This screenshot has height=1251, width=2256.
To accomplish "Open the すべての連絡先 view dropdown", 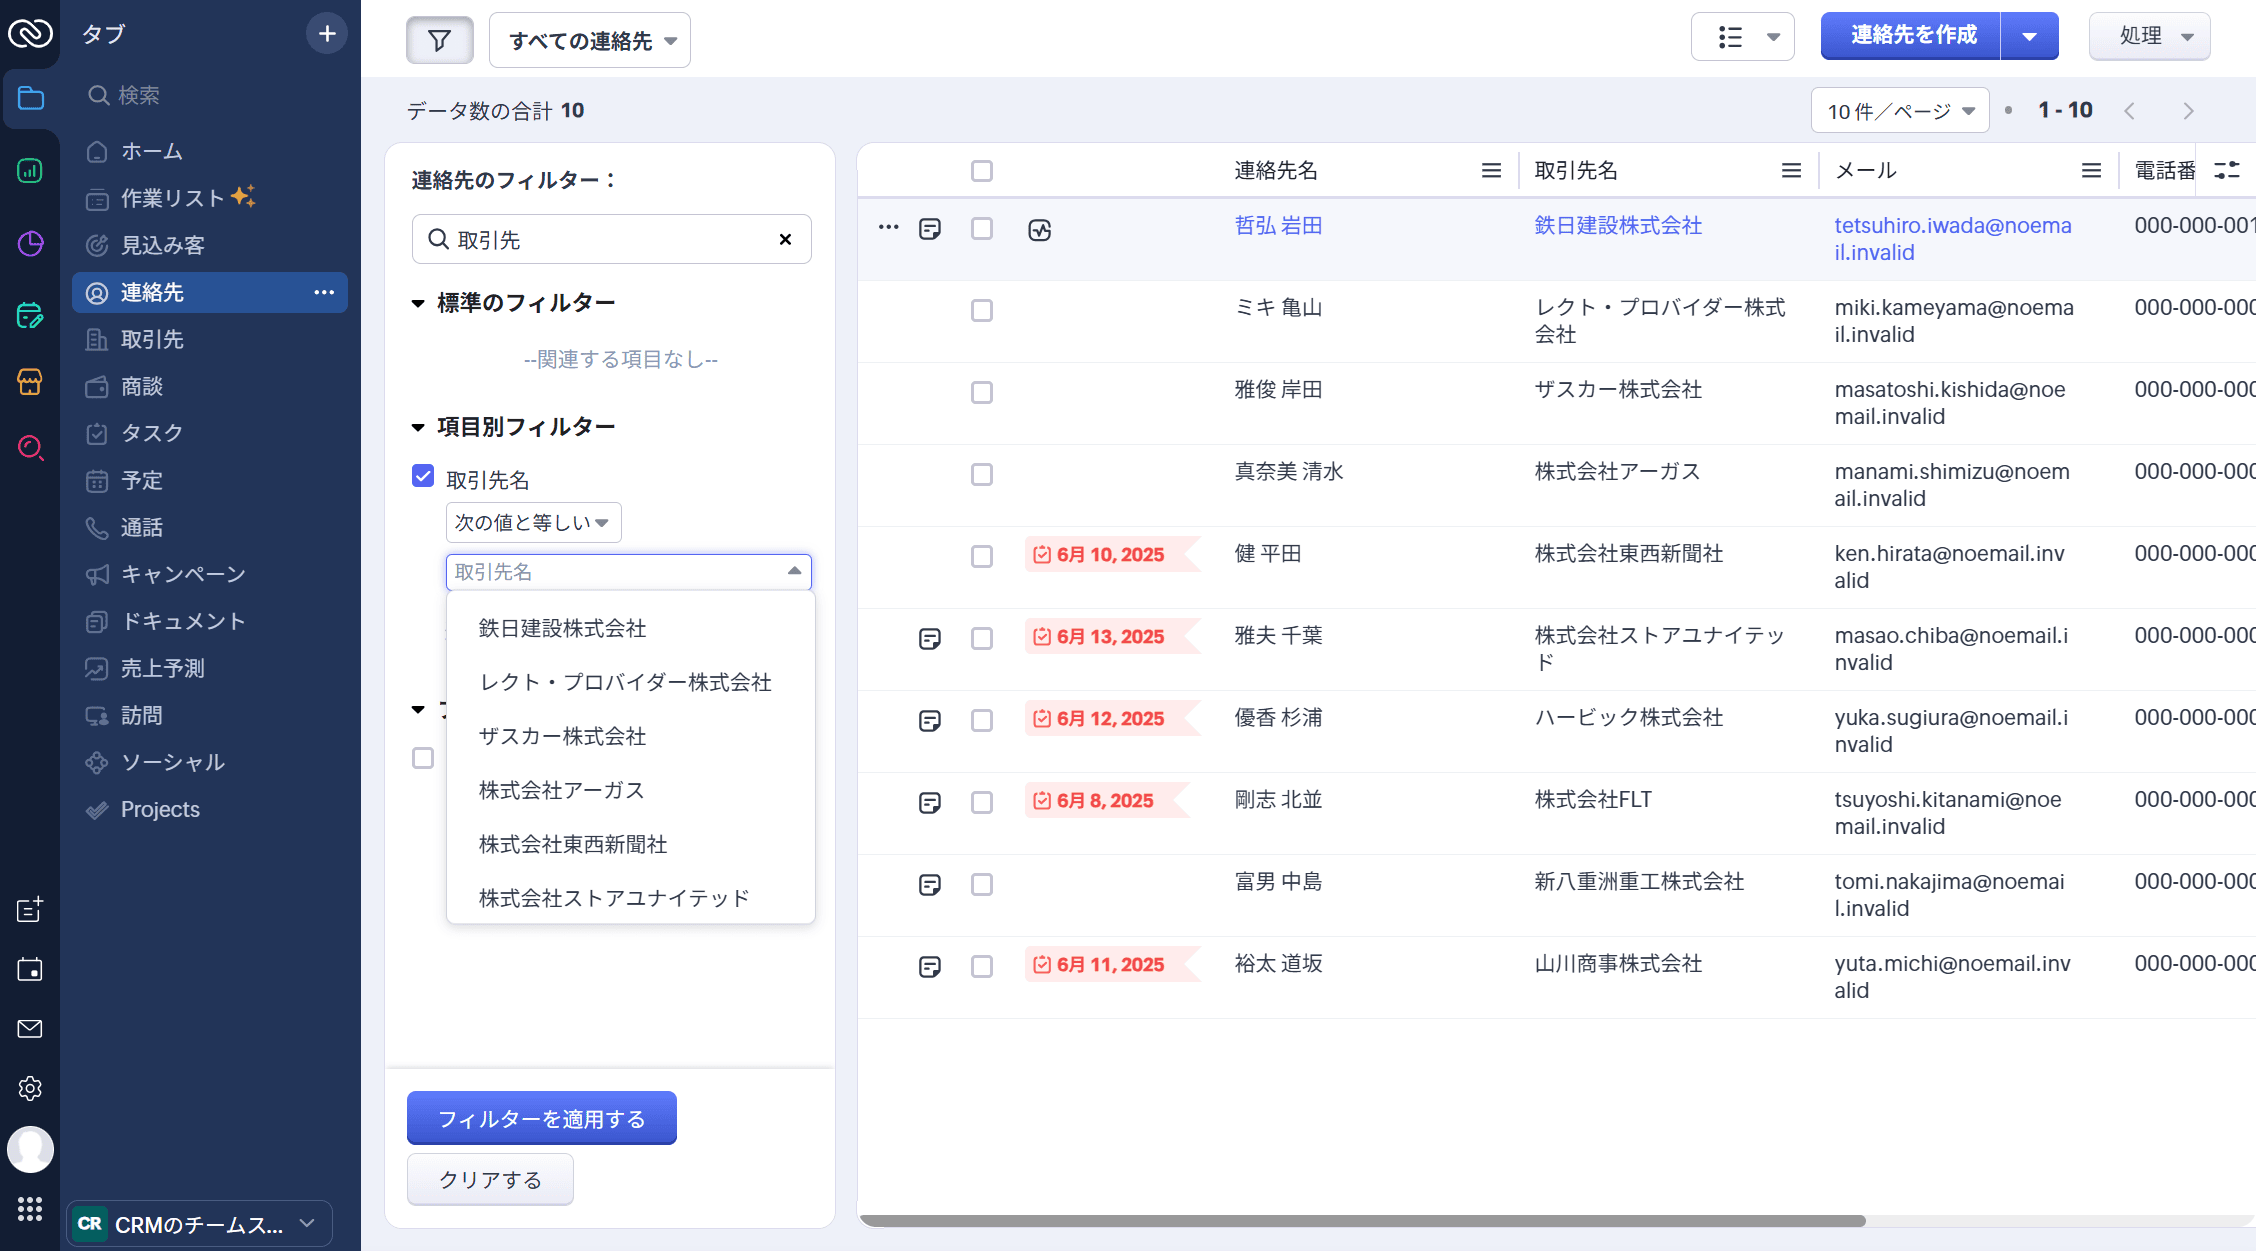I will tap(590, 41).
